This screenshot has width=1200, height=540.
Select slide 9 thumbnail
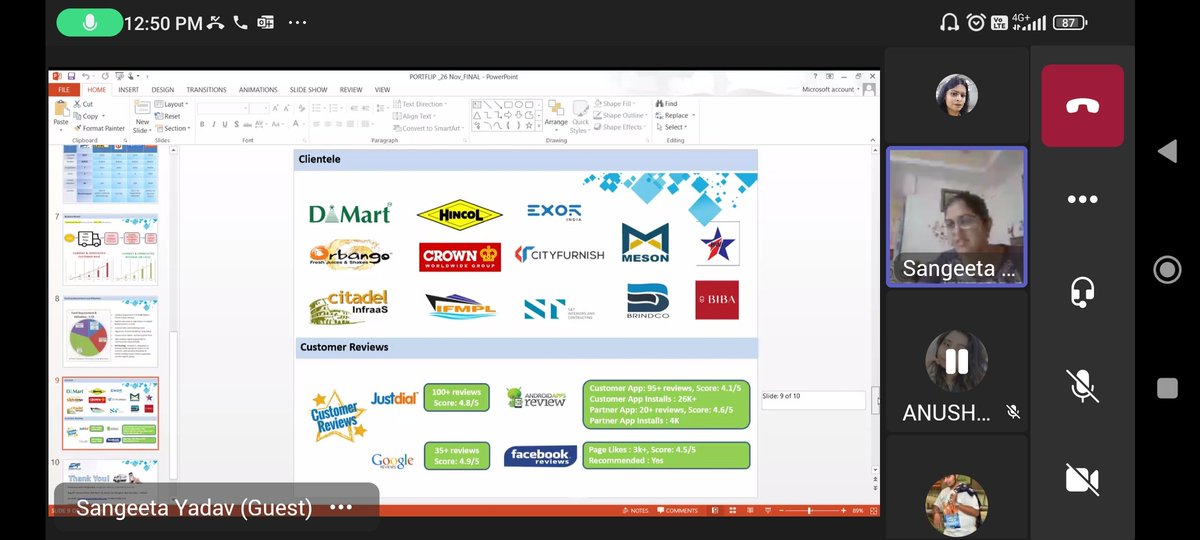[110, 414]
